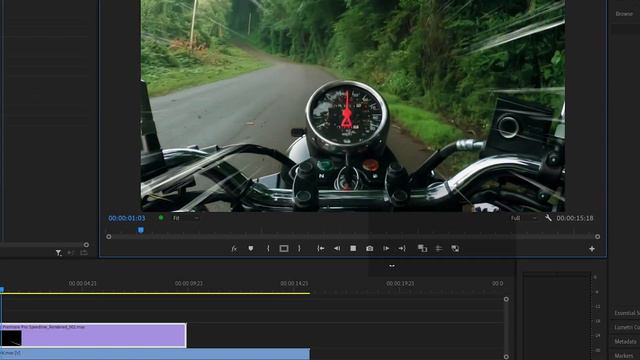Screen dimensions: 640x360
Task: Click timeline ruler at 00:00:14:23
Action: pos(294,283)
